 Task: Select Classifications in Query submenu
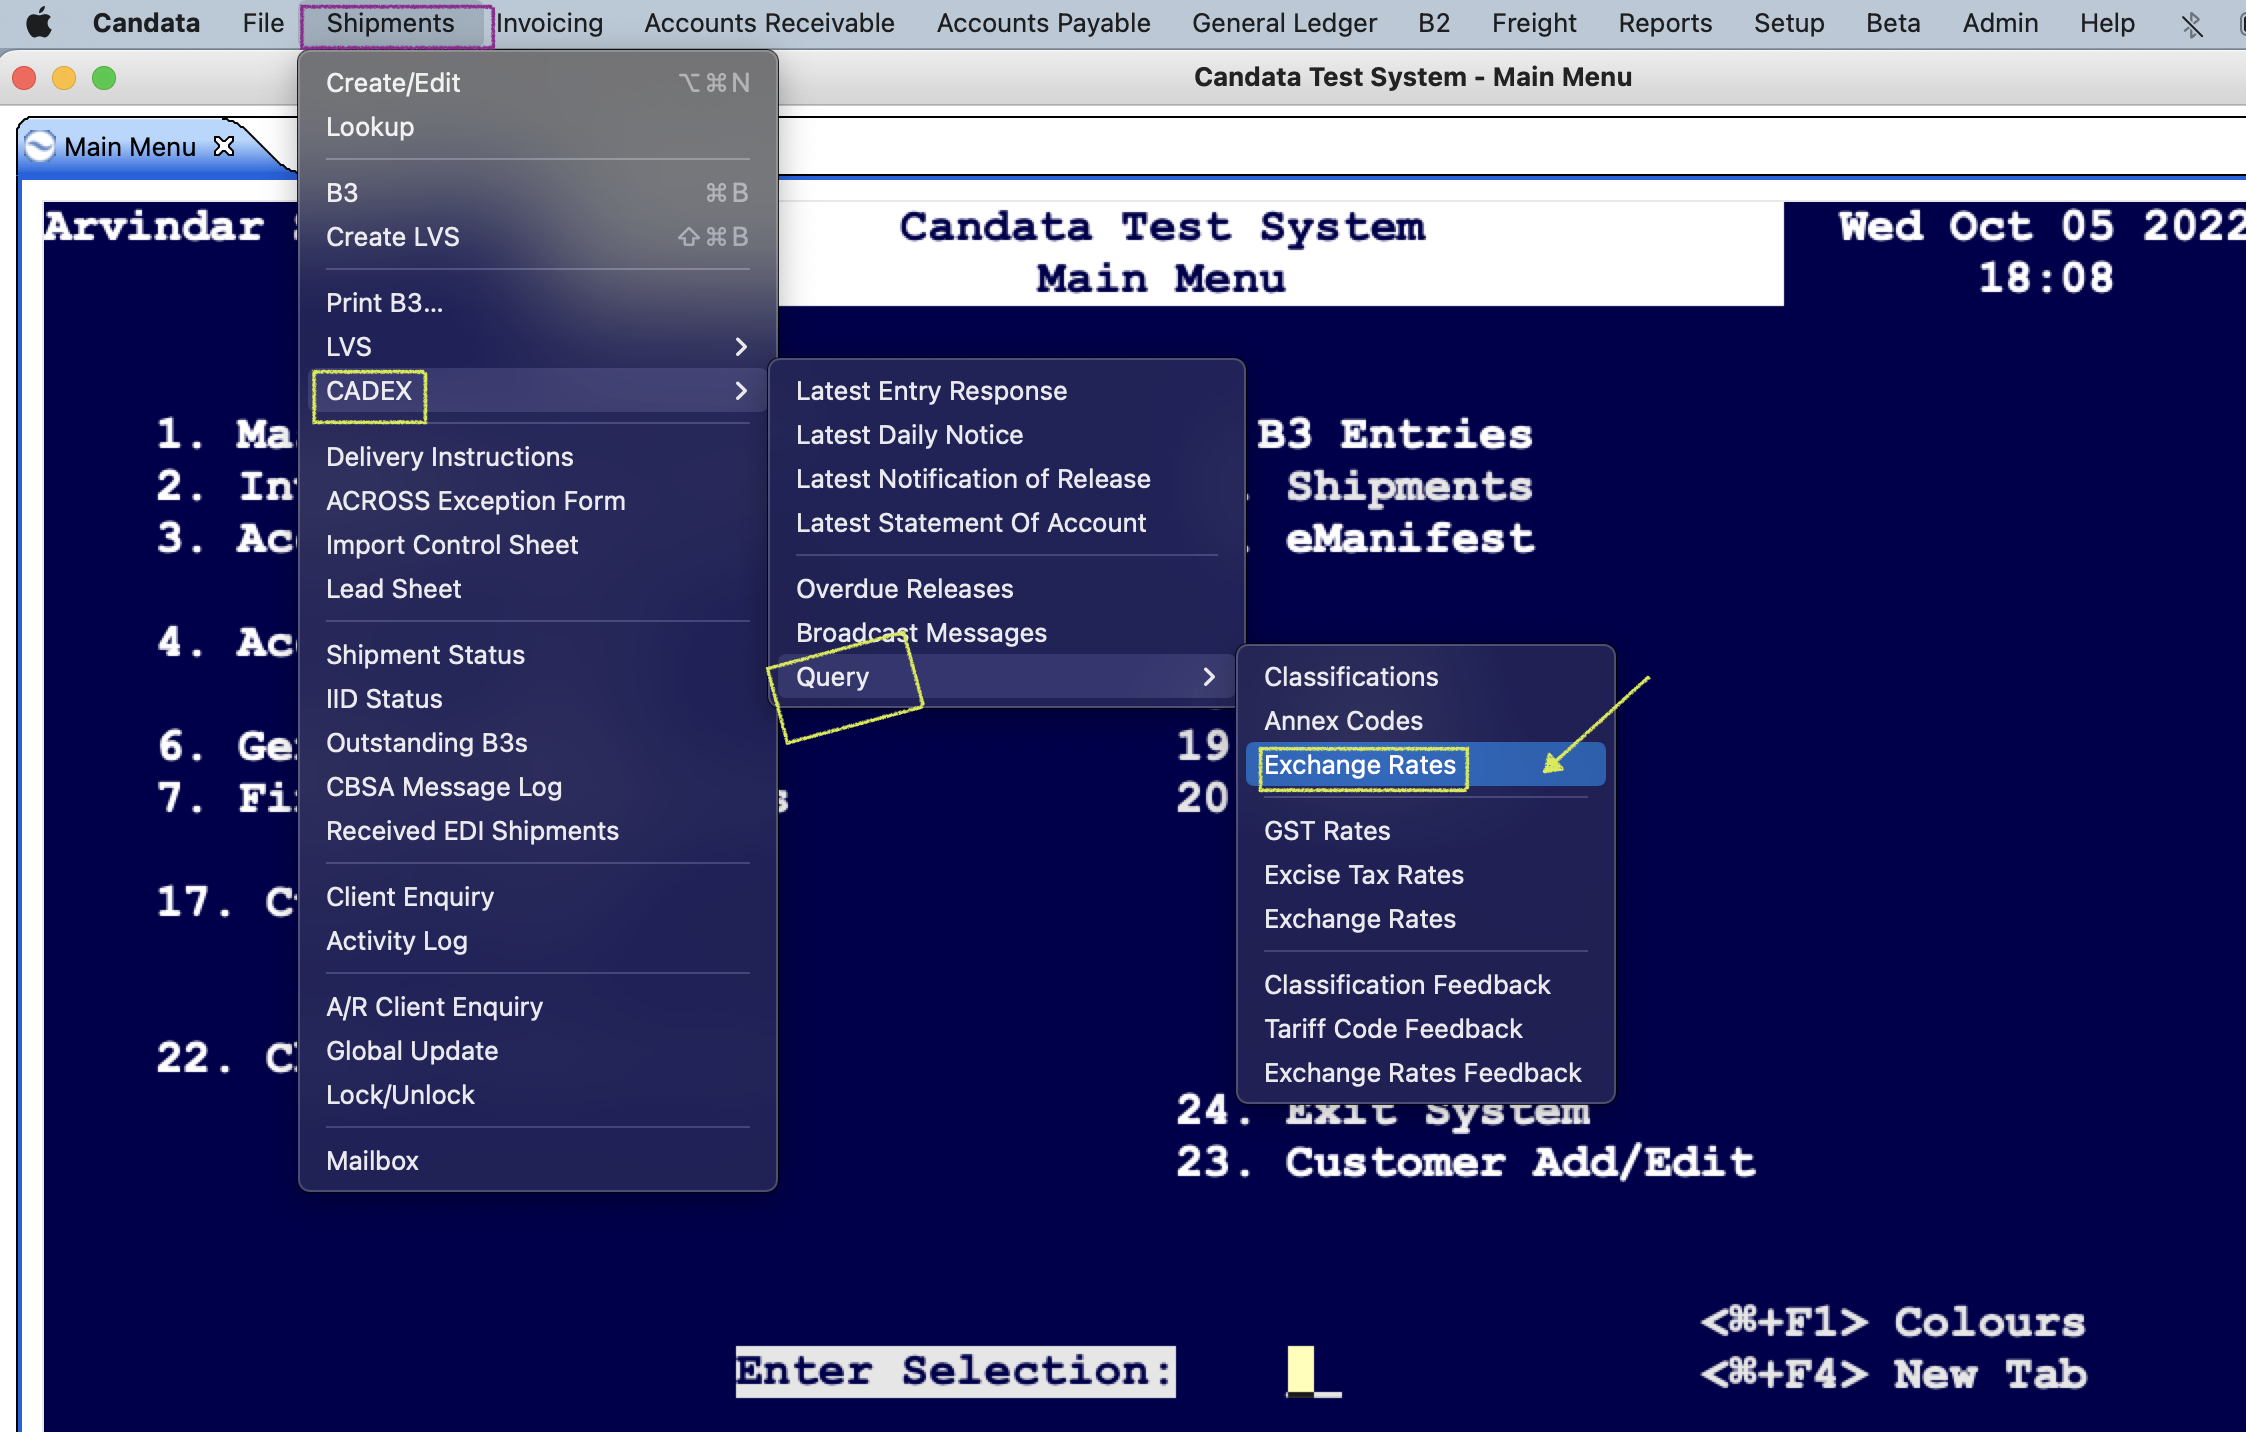point(1425,677)
